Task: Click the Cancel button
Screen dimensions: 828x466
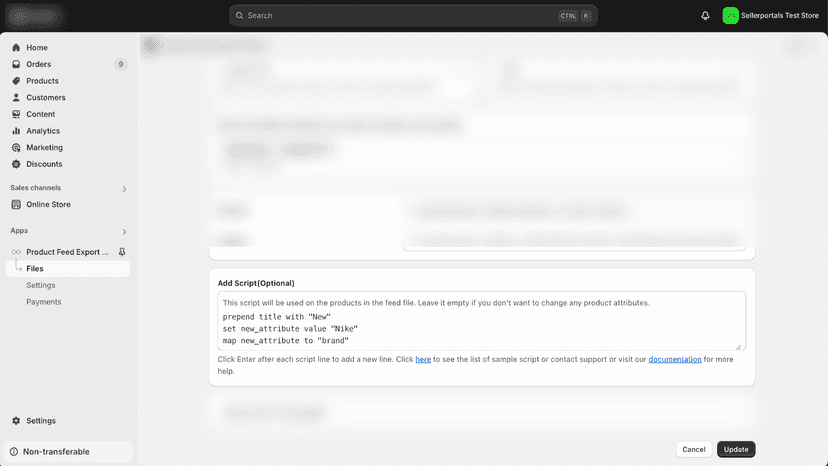Action: pos(693,449)
